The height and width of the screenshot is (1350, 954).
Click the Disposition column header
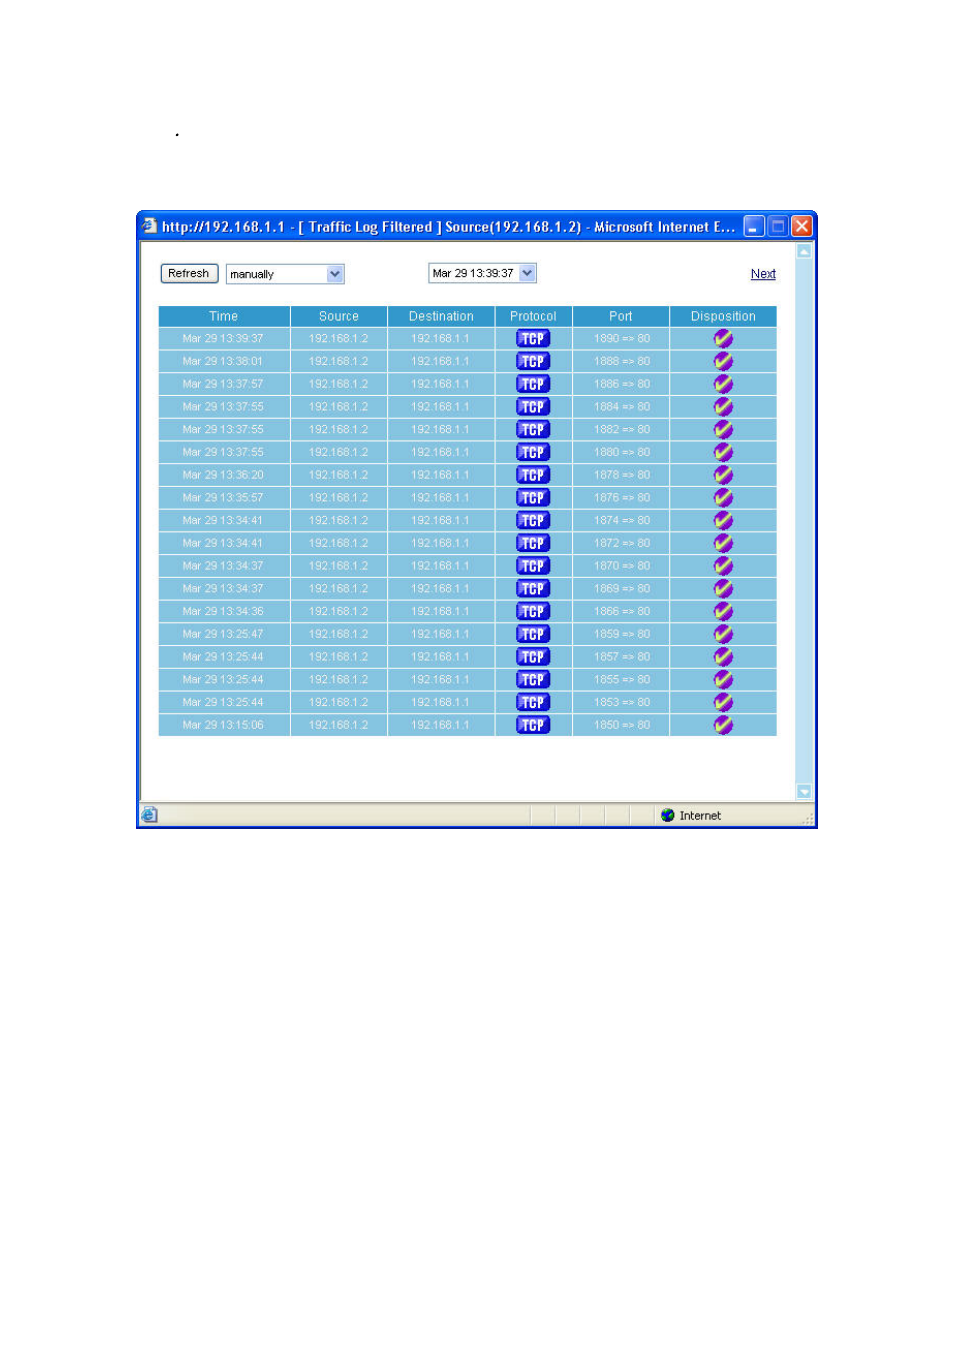click(x=723, y=316)
